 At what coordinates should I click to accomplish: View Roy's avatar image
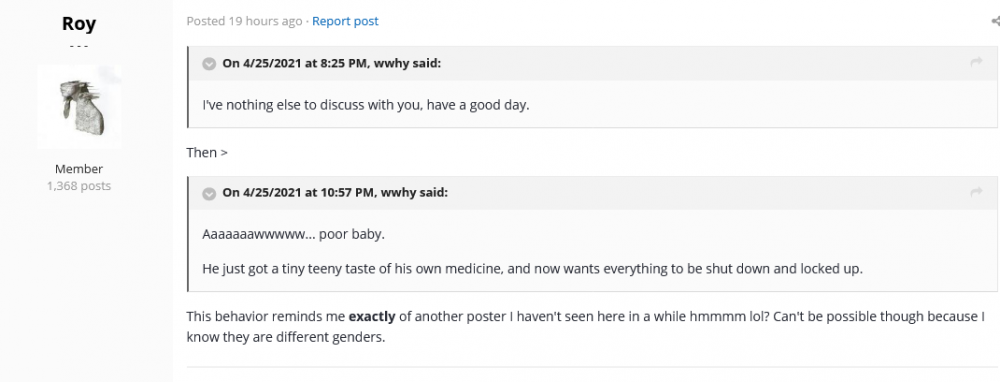pos(79,107)
